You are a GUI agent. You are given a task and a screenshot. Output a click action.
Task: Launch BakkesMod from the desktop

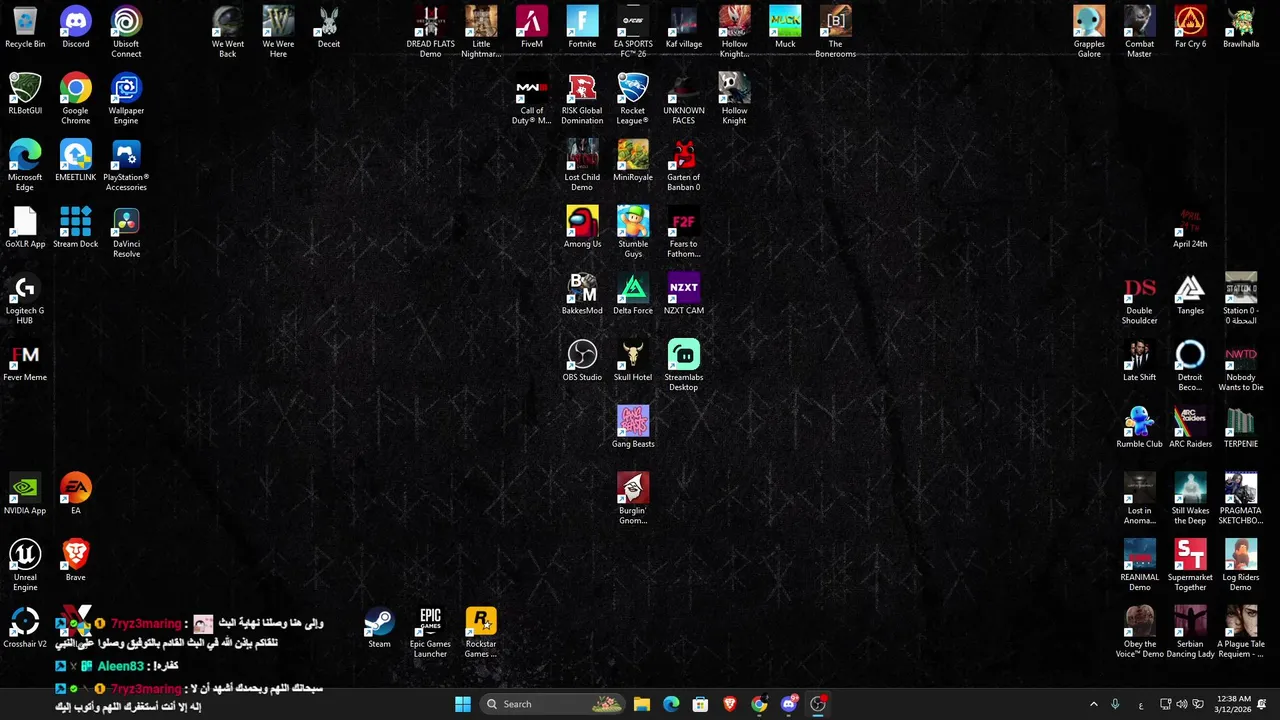582,294
